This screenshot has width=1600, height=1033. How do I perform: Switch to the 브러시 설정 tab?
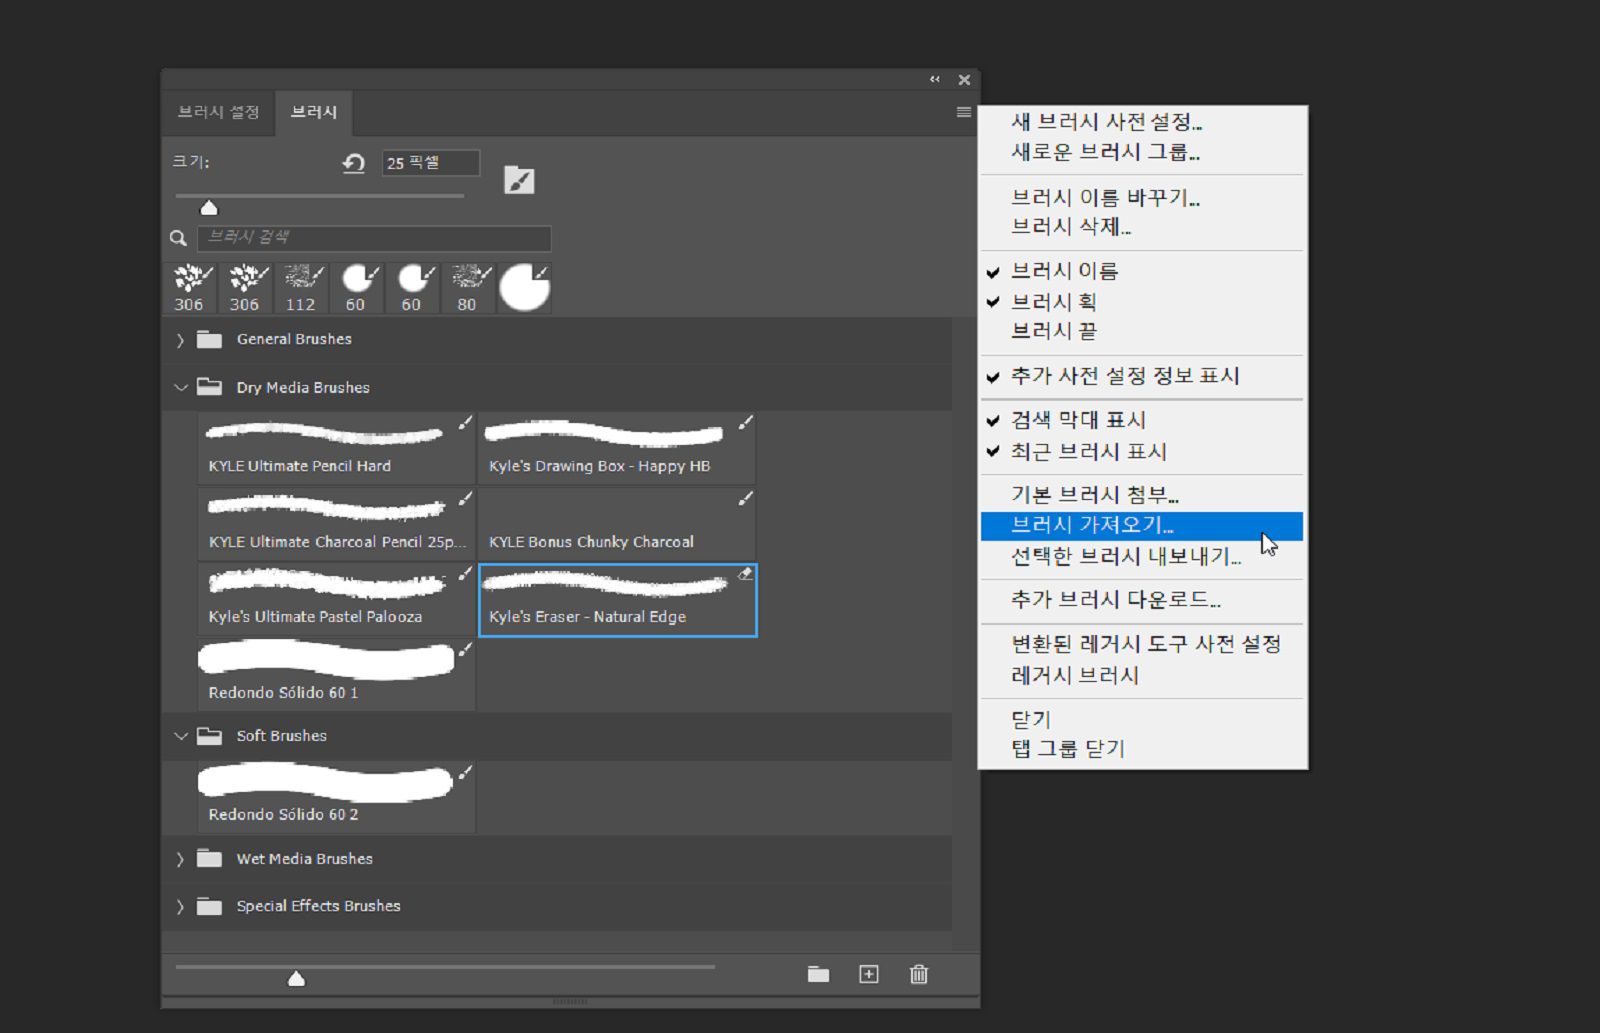[218, 112]
